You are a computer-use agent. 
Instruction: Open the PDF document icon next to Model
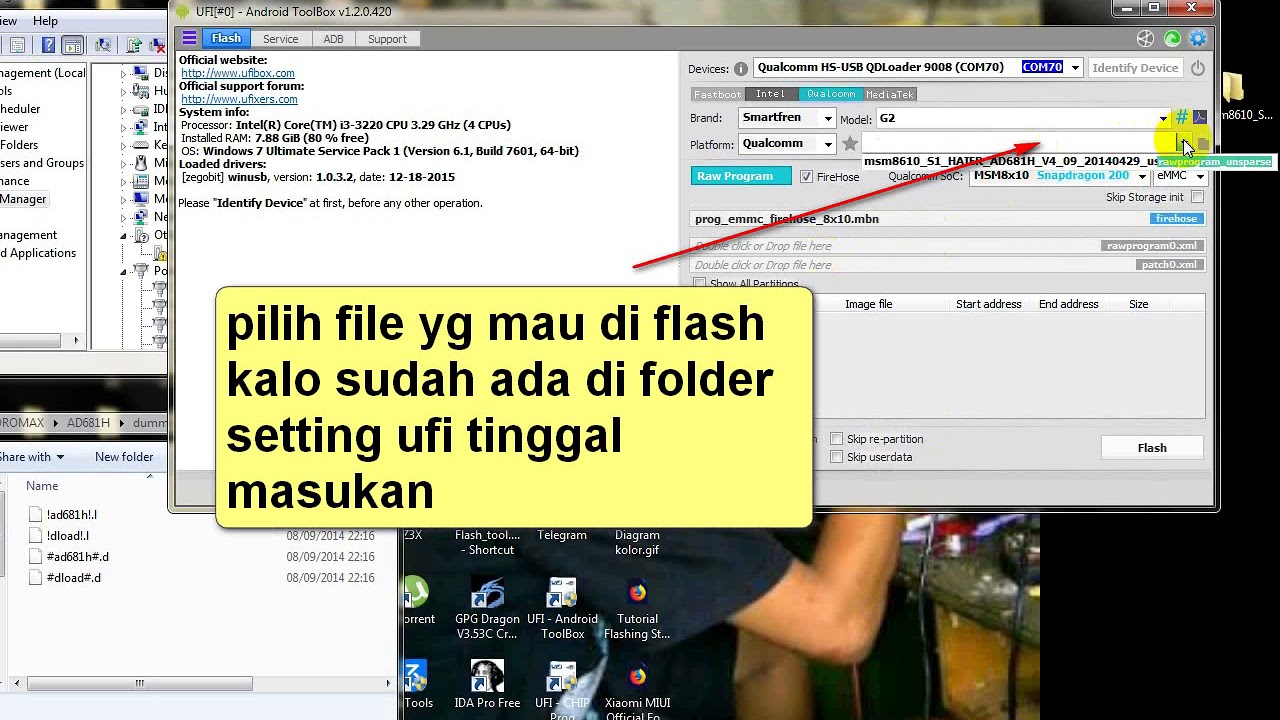1200,118
